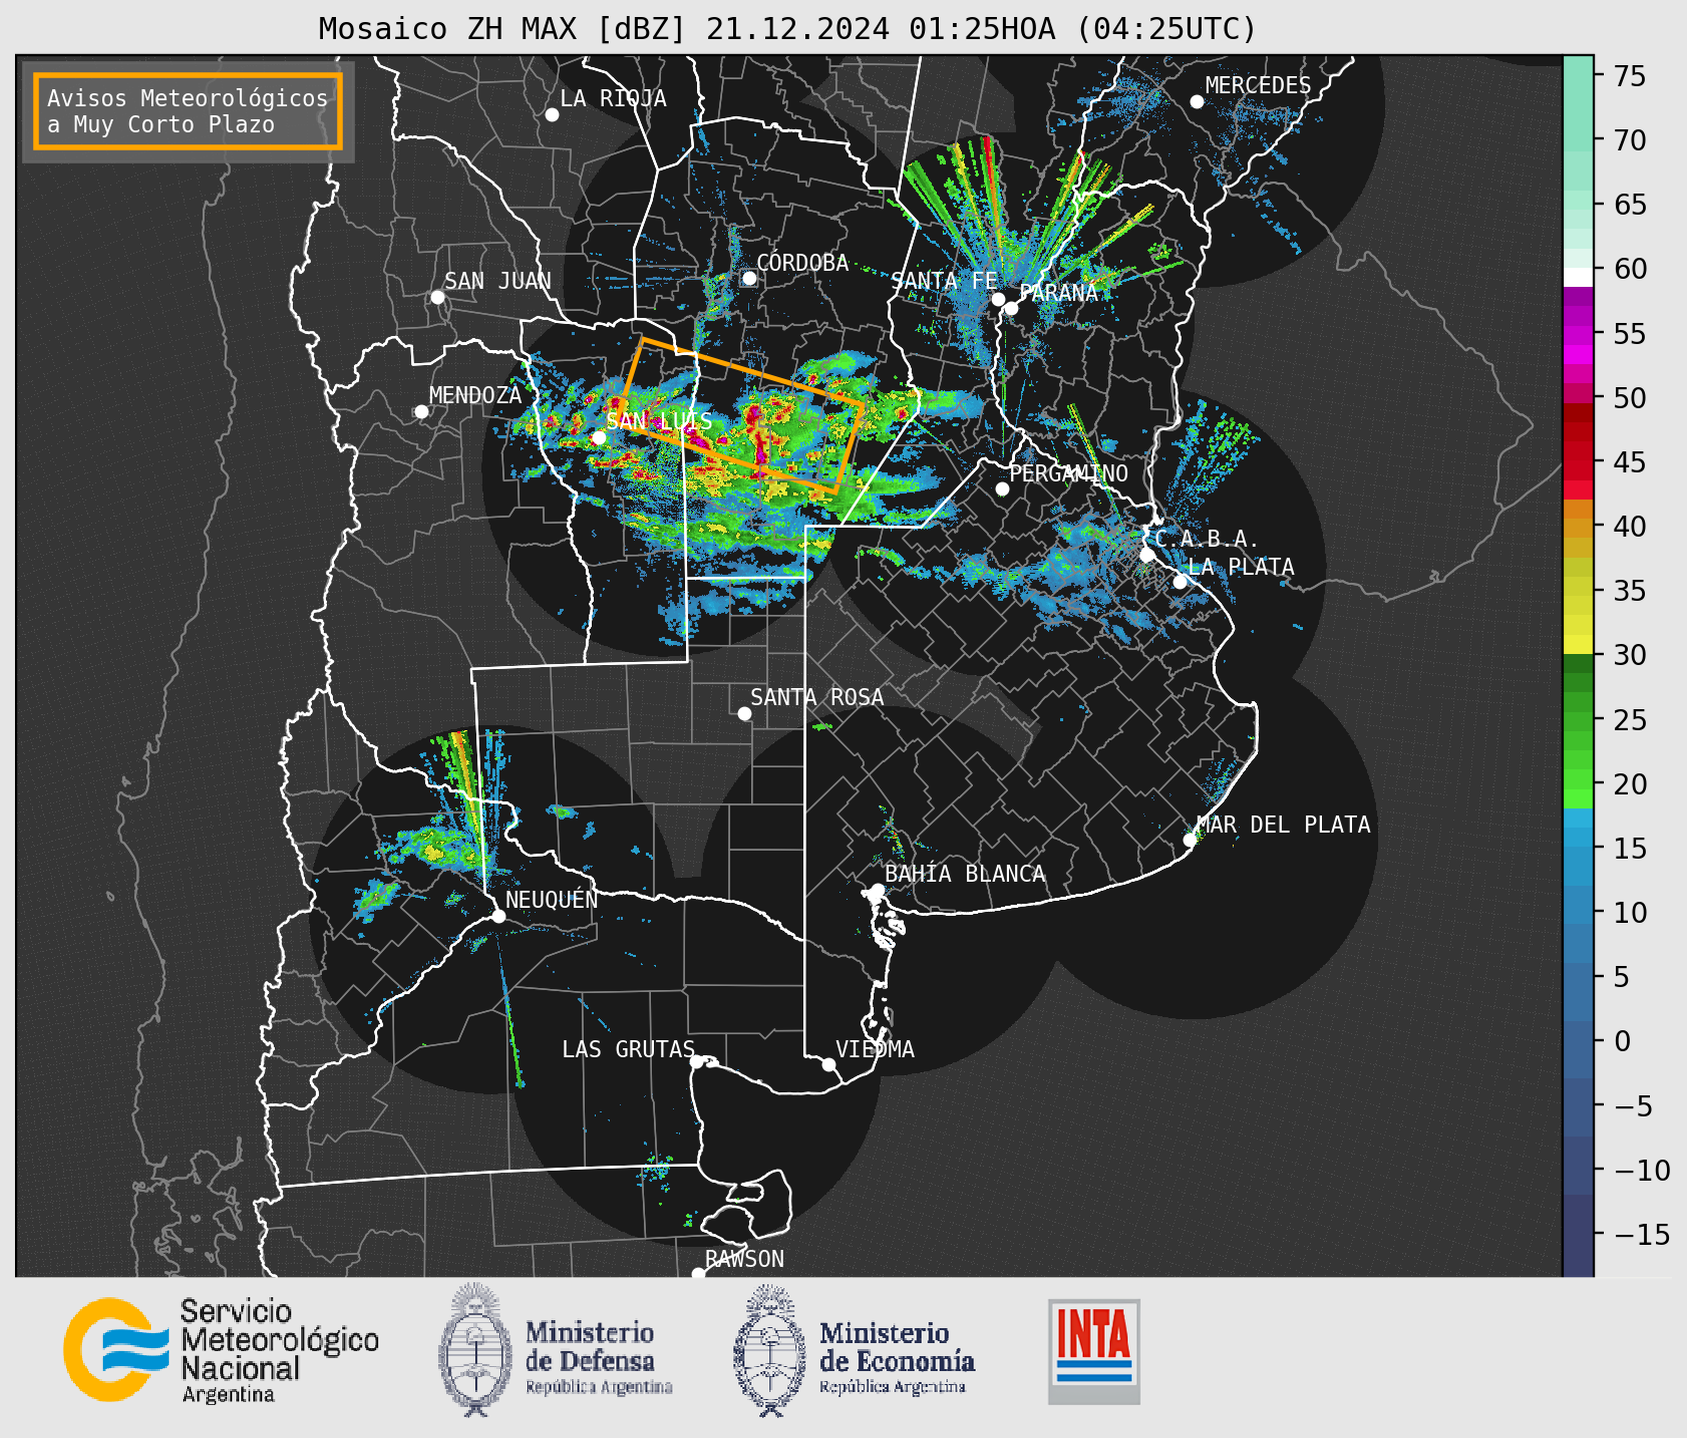The height and width of the screenshot is (1438, 1687).
Task: Click the Pergamino city marker dot
Action: (x=1002, y=489)
